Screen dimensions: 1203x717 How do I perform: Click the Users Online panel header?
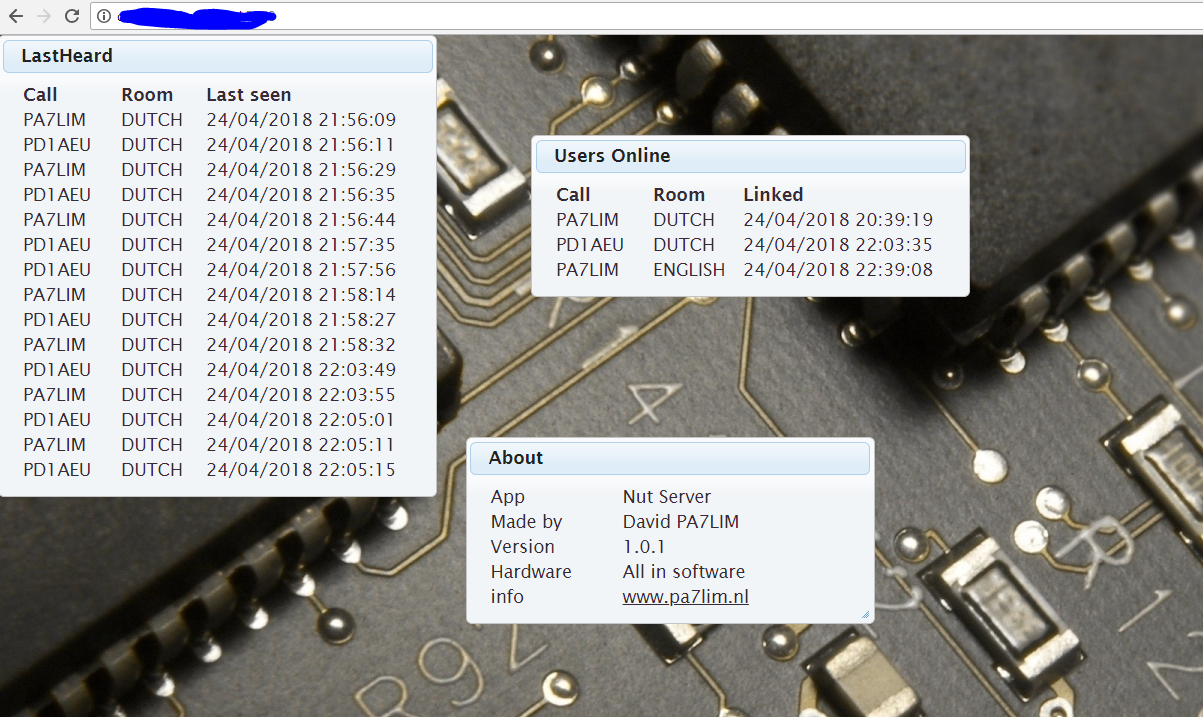750,156
